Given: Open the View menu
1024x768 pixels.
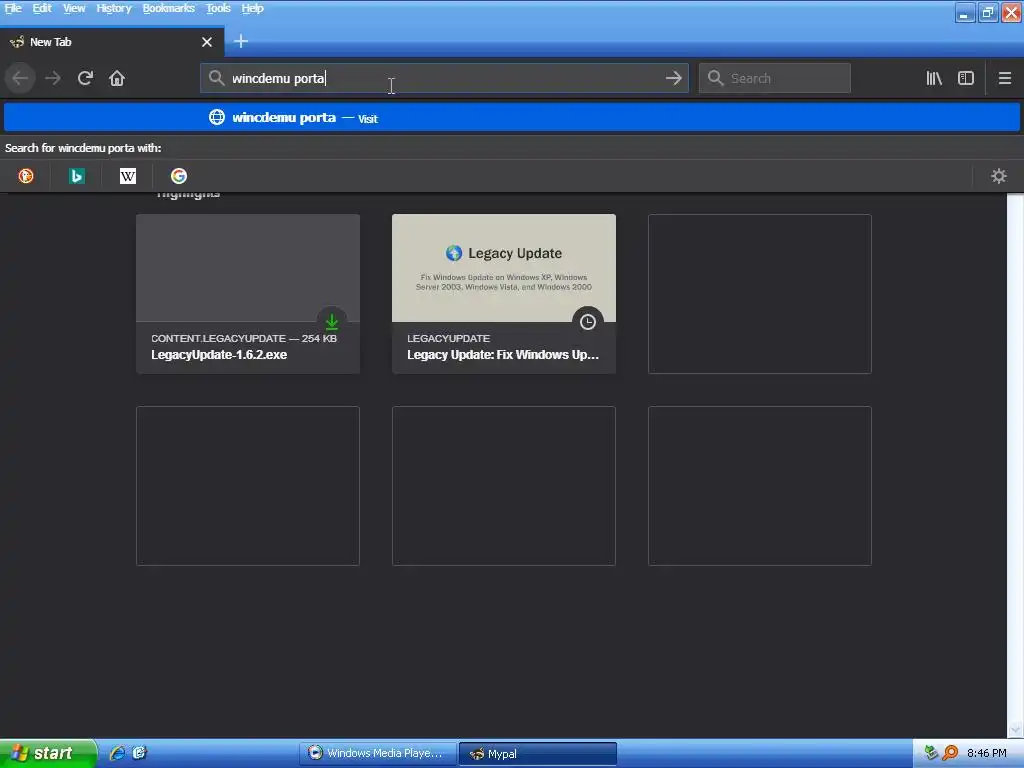Looking at the screenshot, I should pos(74,8).
